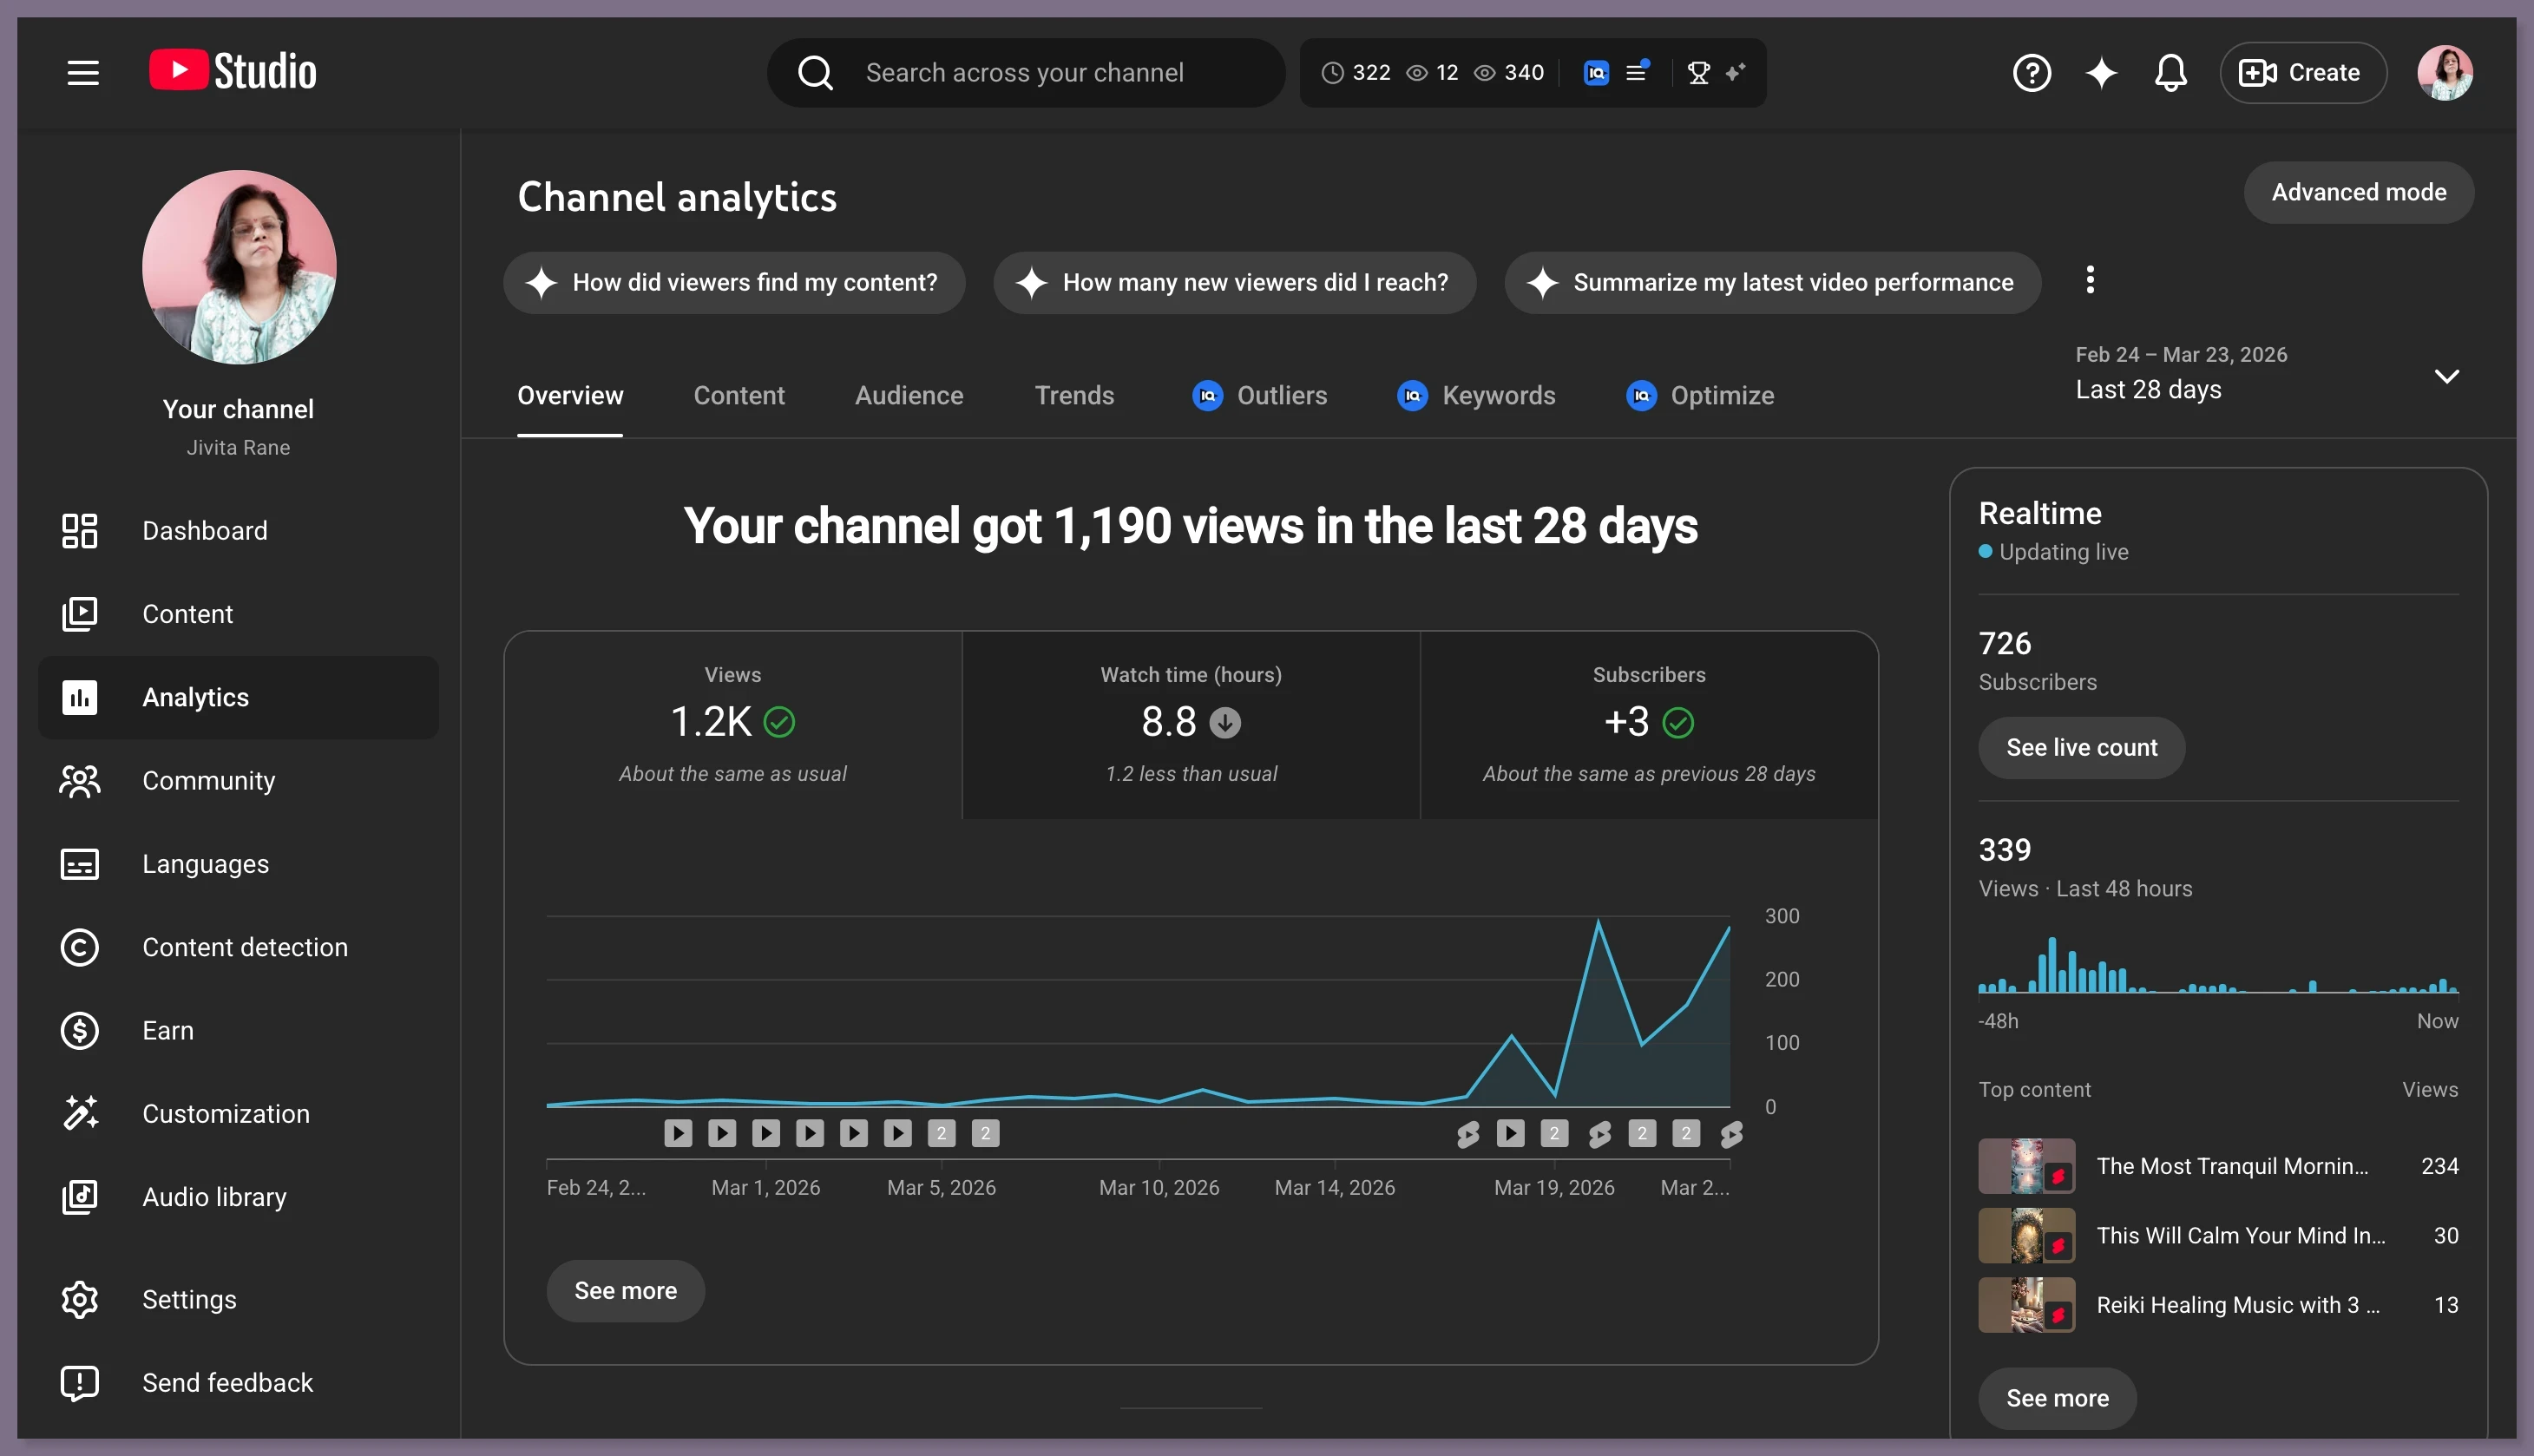Select the Subscribers metric card
Image resolution: width=2534 pixels, height=1456 pixels.
pyautogui.click(x=1648, y=724)
